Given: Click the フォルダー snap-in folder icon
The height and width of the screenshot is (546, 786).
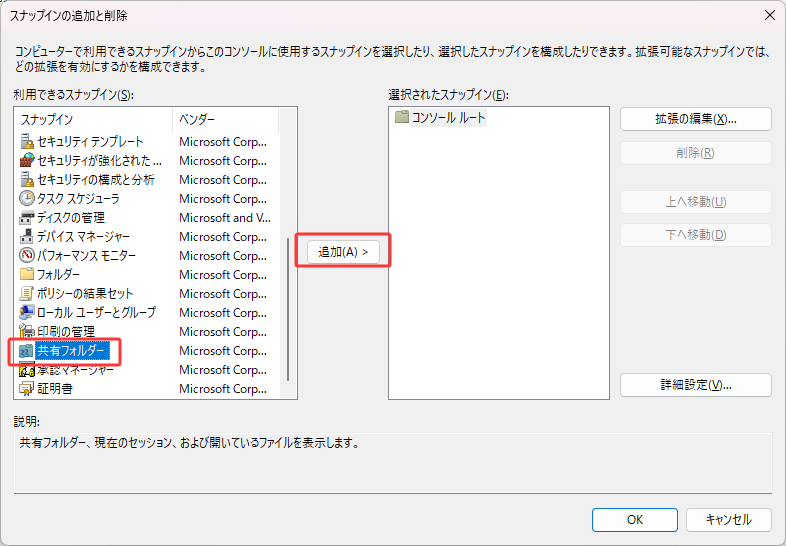Looking at the screenshot, I should 27,274.
